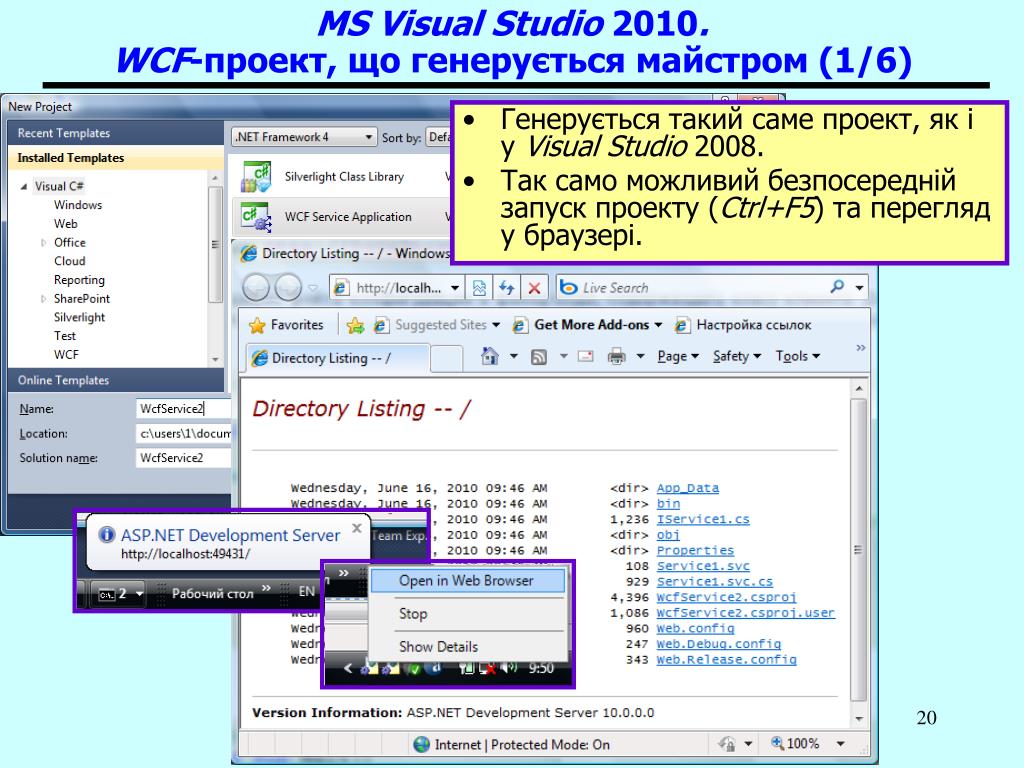This screenshot has height=768, width=1024.
Task: Click the Suggested Sites favorites link
Action: click(x=437, y=325)
